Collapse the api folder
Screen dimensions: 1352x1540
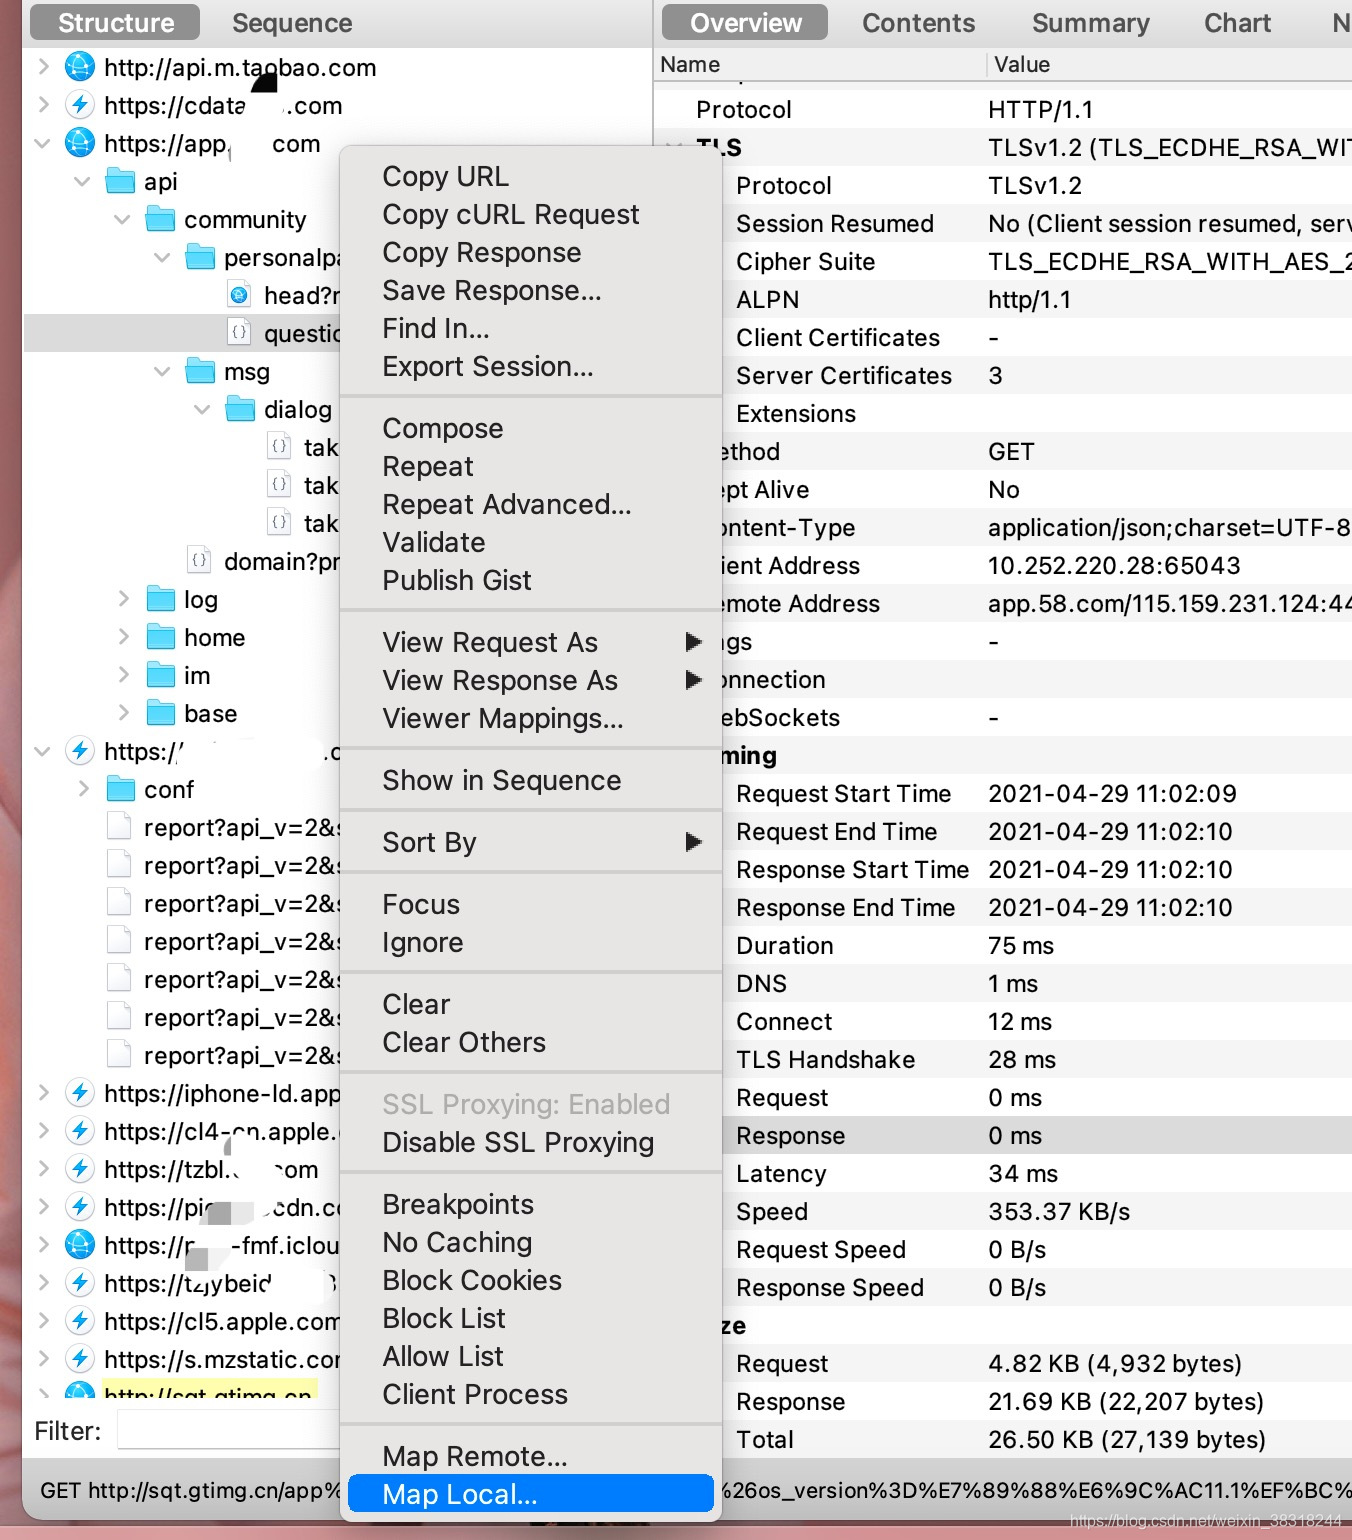(x=83, y=181)
